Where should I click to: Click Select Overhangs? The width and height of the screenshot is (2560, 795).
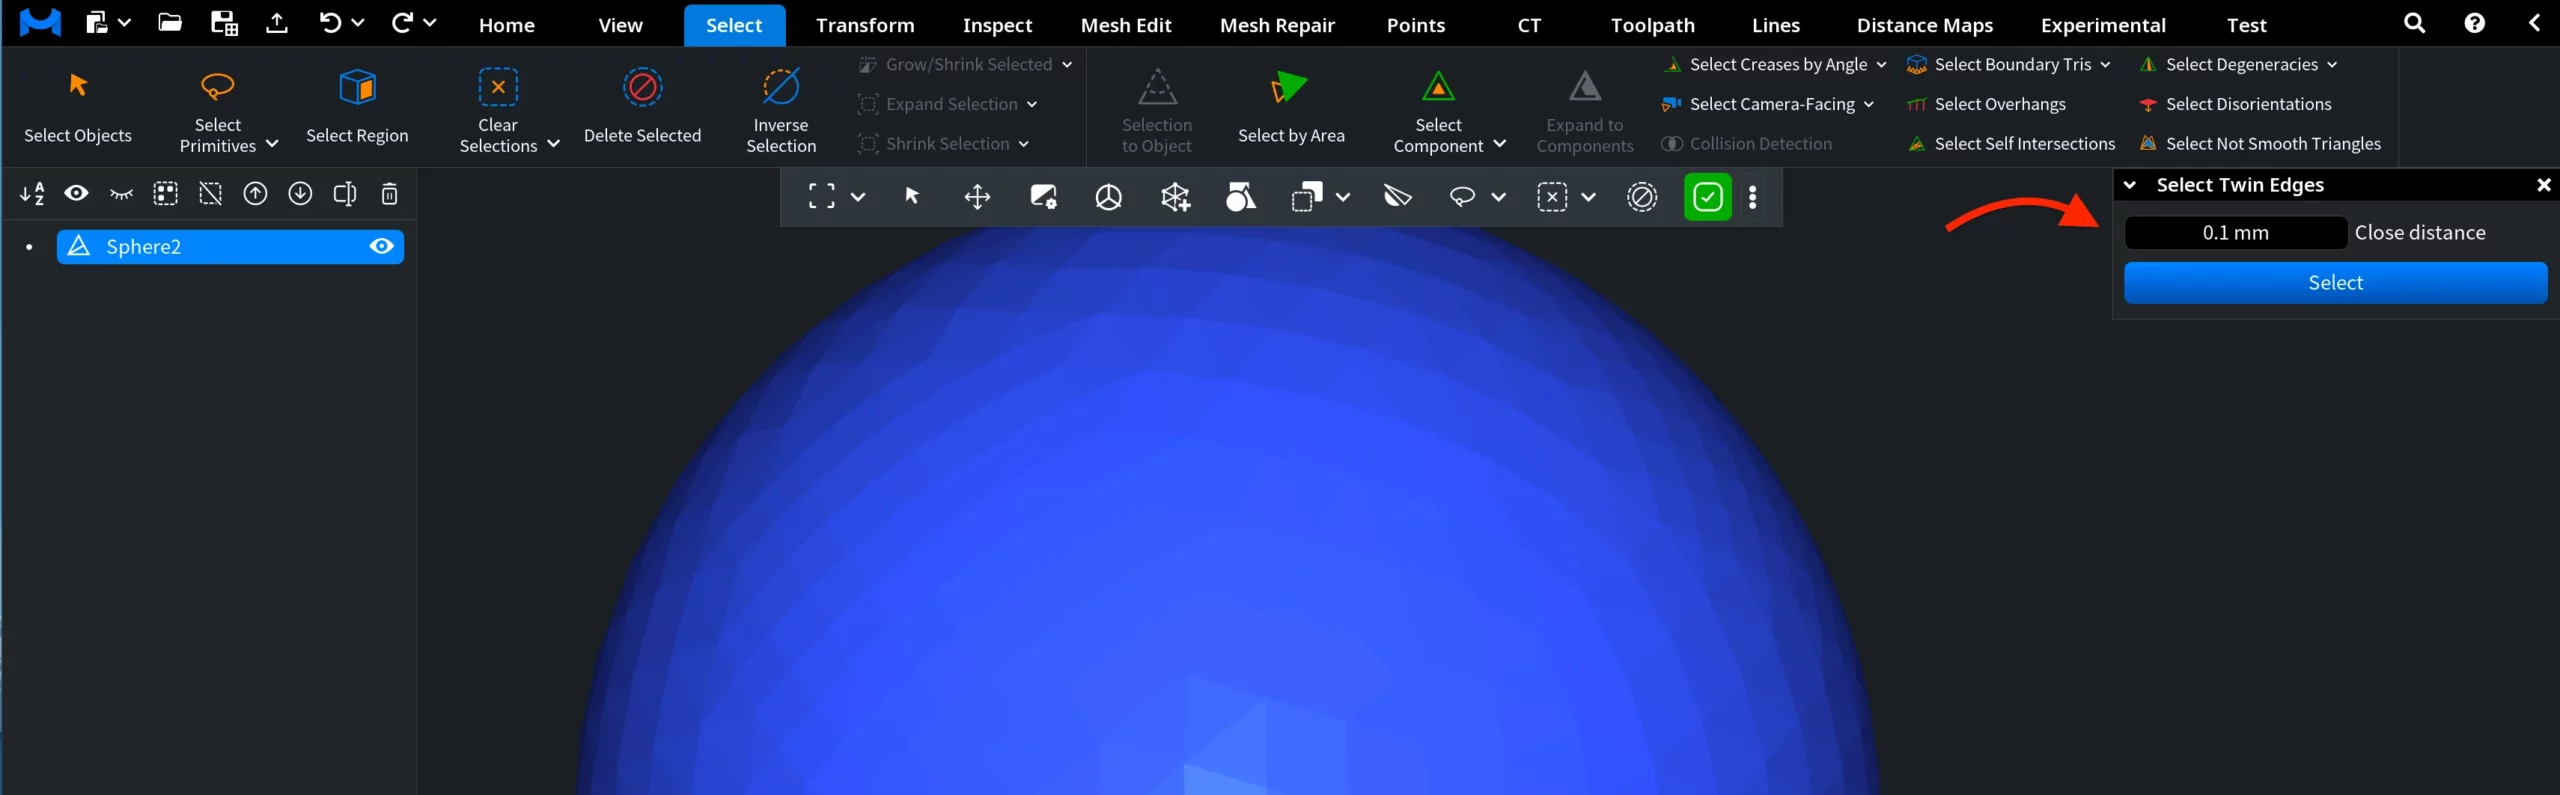click(x=1986, y=104)
